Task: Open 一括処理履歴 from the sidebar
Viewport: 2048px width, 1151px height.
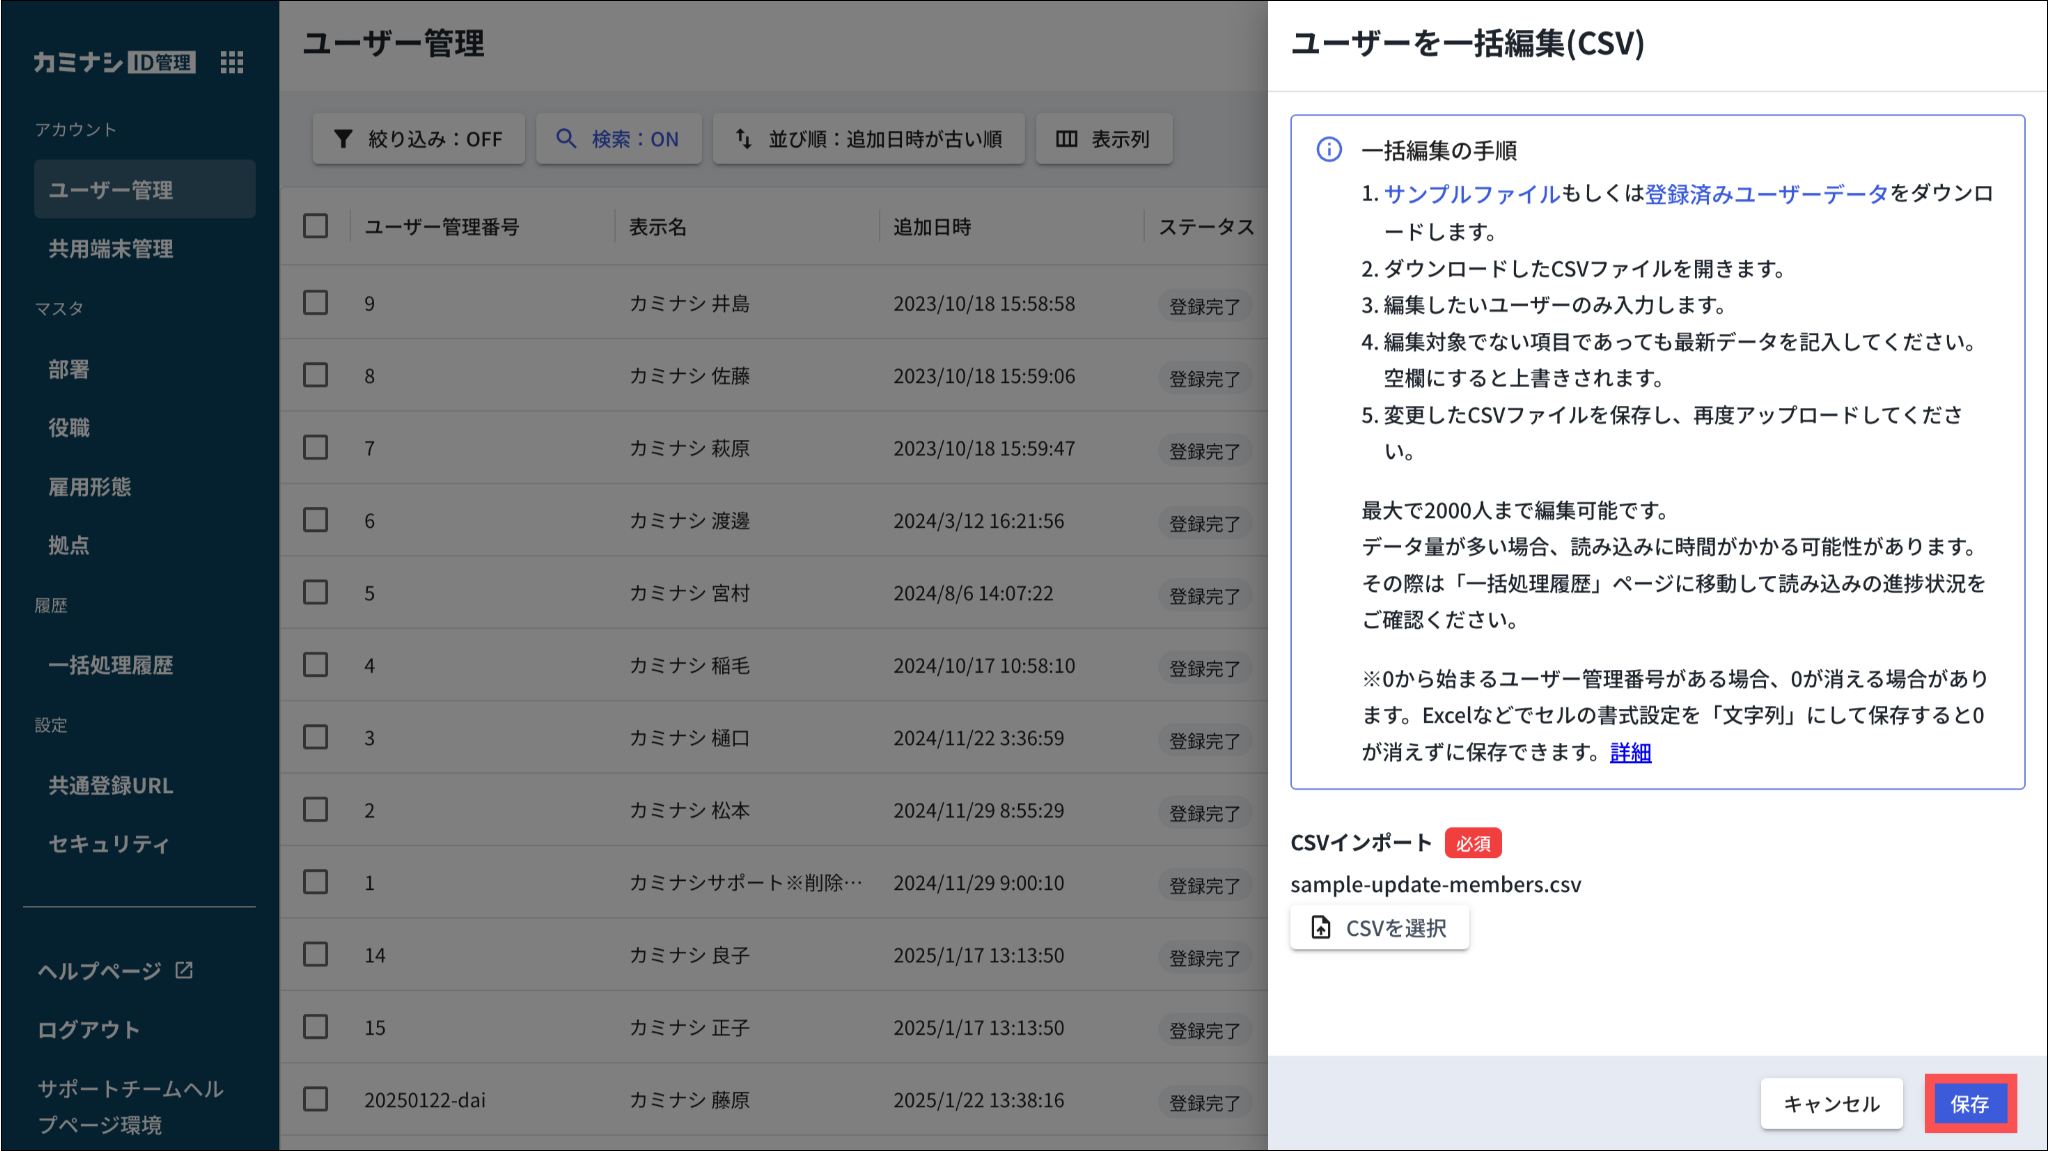Action: click(x=111, y=665)
